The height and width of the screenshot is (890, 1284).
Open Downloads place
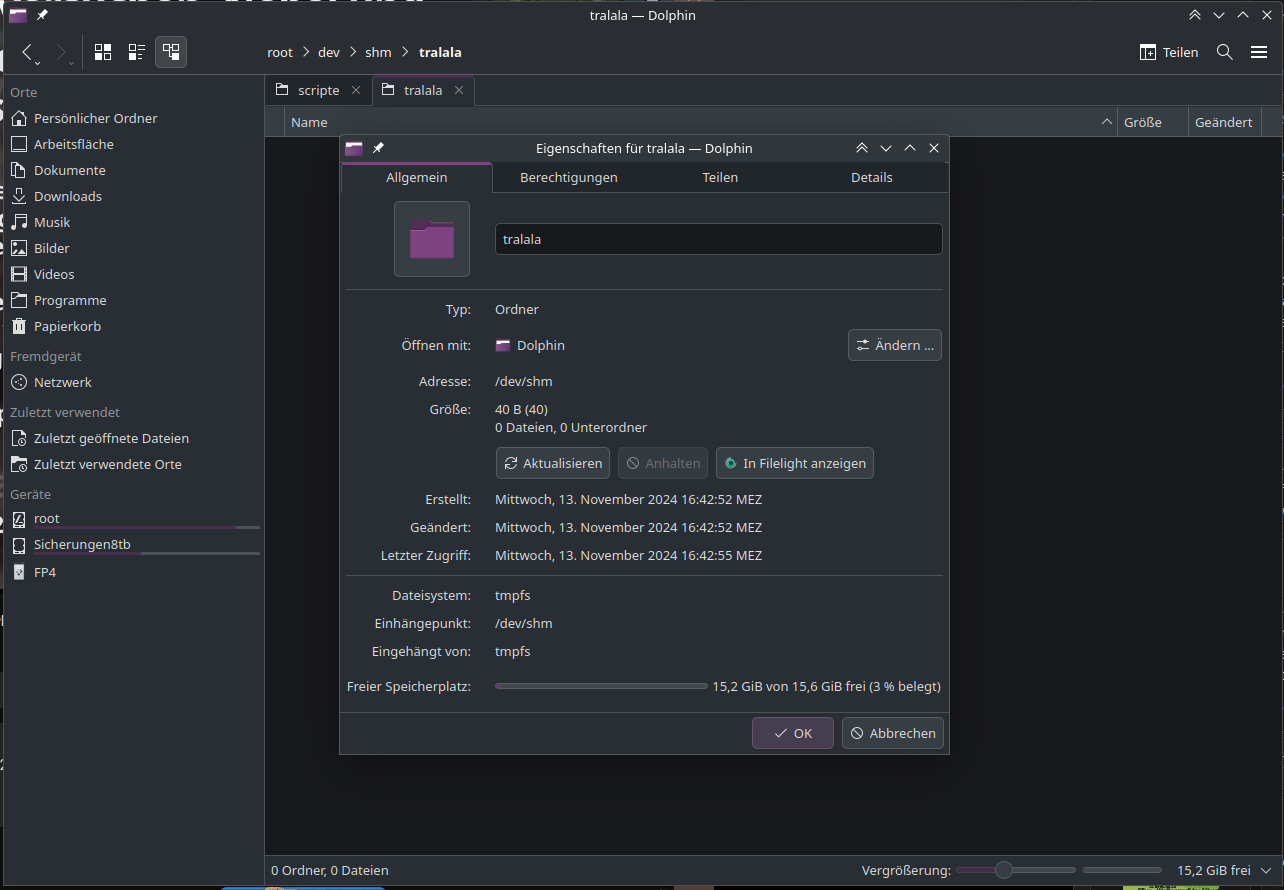(x=133, y=196)
